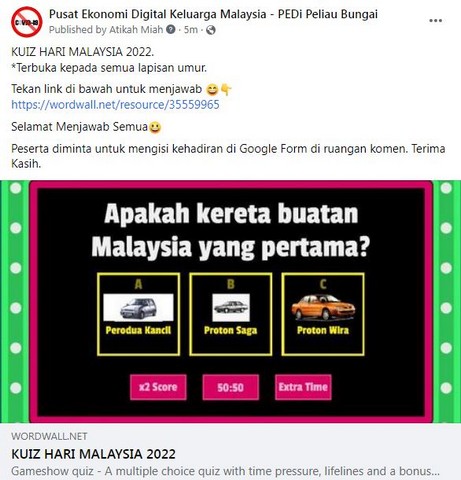Image resolution: width=461 pixels, height=480 pixels.
Task: Click the Extra Time lifeline button
Action: 303,387
